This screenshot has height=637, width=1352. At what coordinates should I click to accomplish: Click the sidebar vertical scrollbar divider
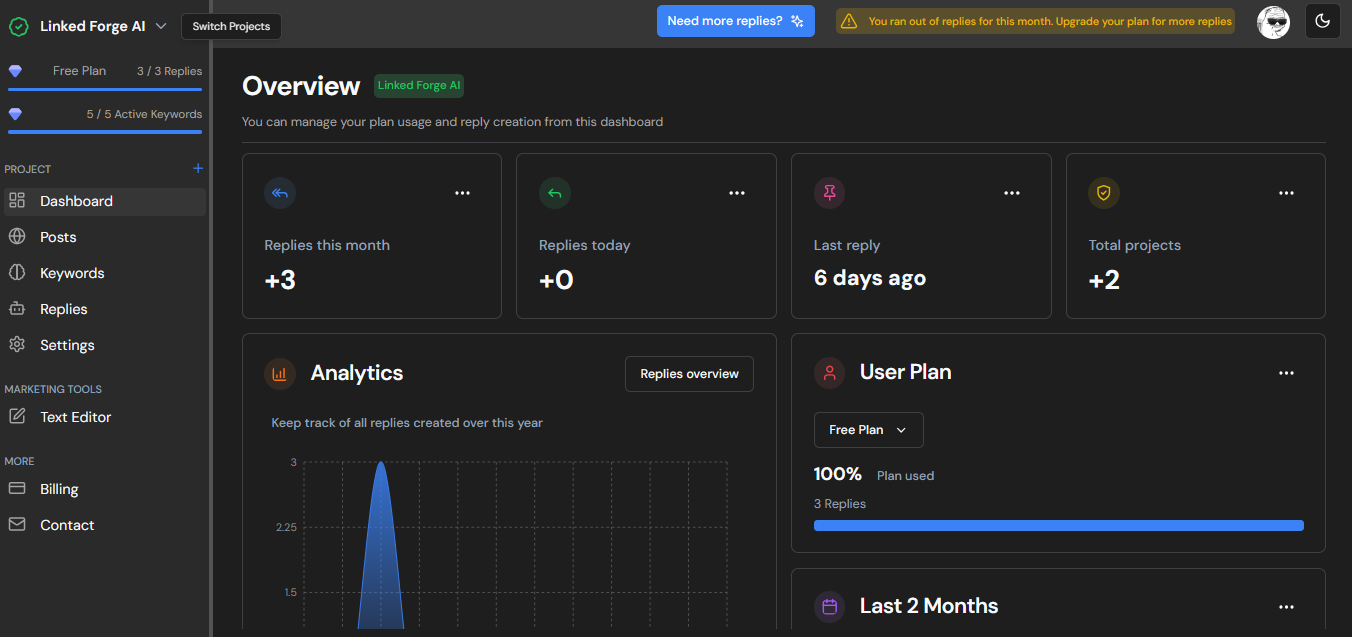(x=210, y=318)
